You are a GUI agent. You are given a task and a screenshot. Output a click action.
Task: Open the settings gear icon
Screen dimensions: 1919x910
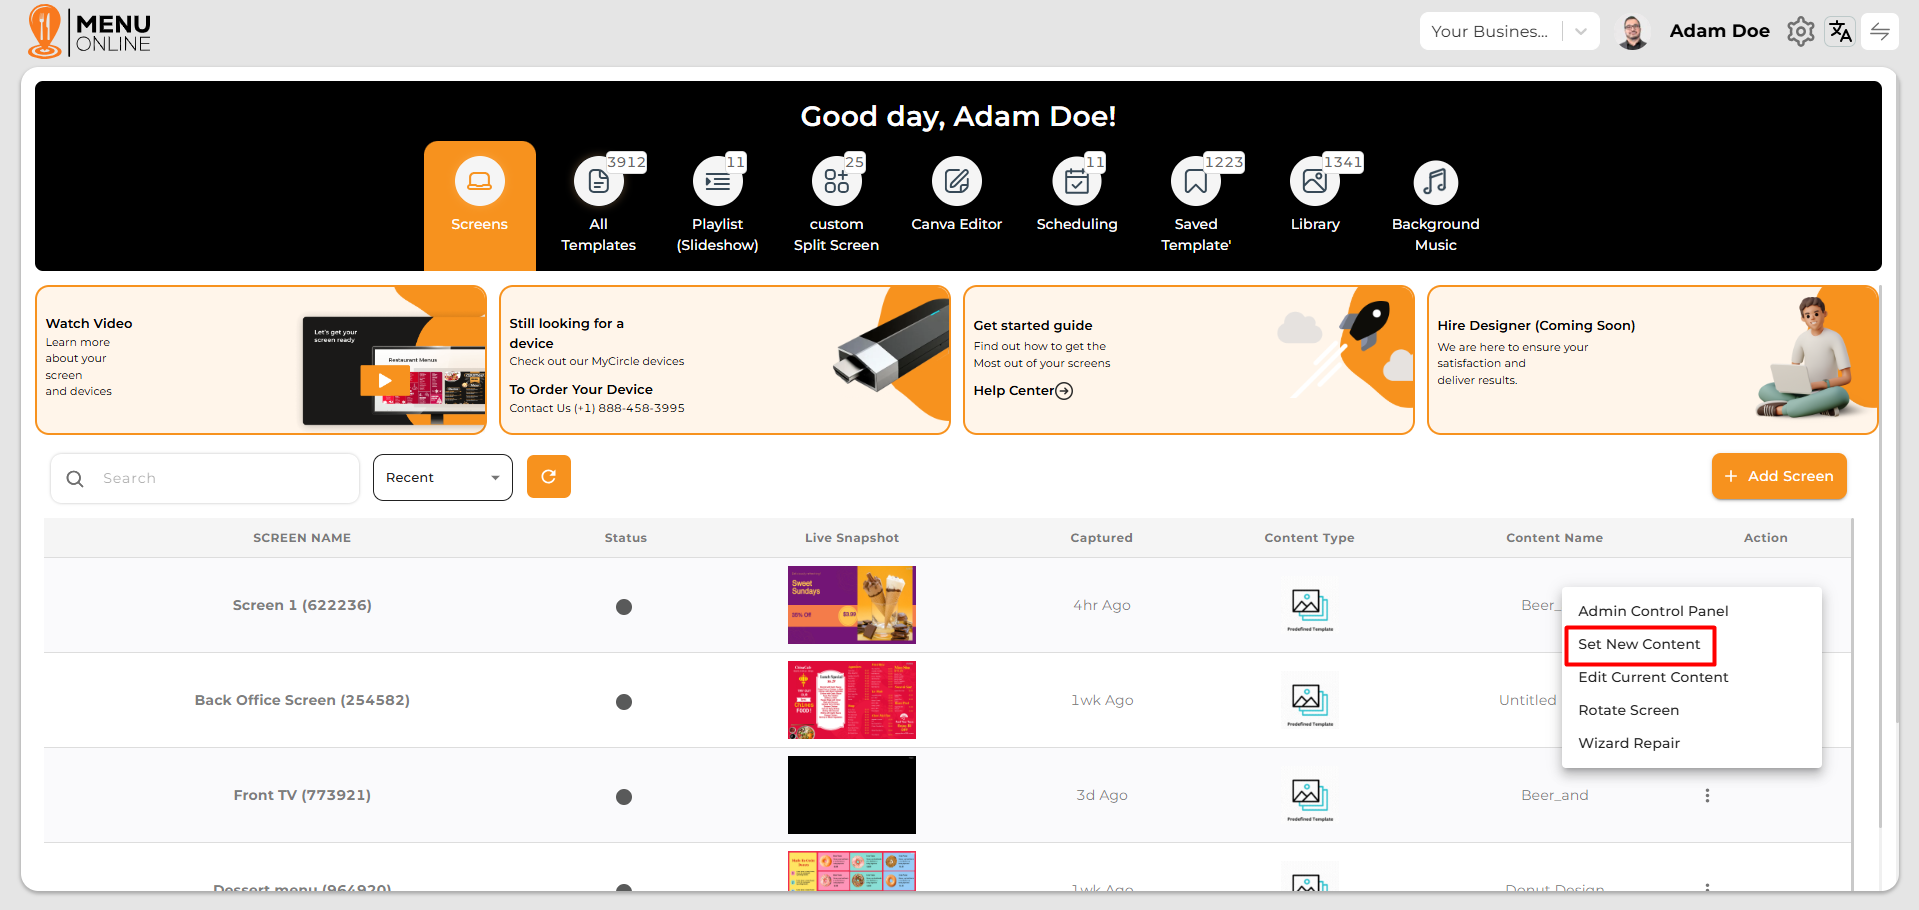pyautogui.click(x=1800, y=32)
